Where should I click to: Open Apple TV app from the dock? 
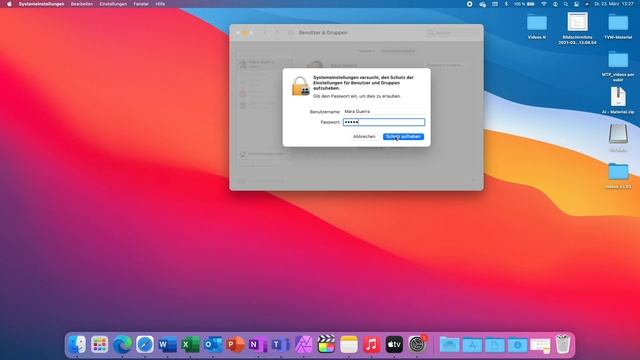pos(394,344)
